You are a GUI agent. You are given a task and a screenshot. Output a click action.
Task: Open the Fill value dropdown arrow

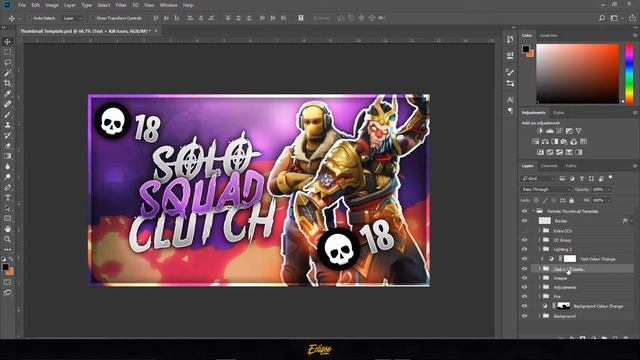(609, 200)
